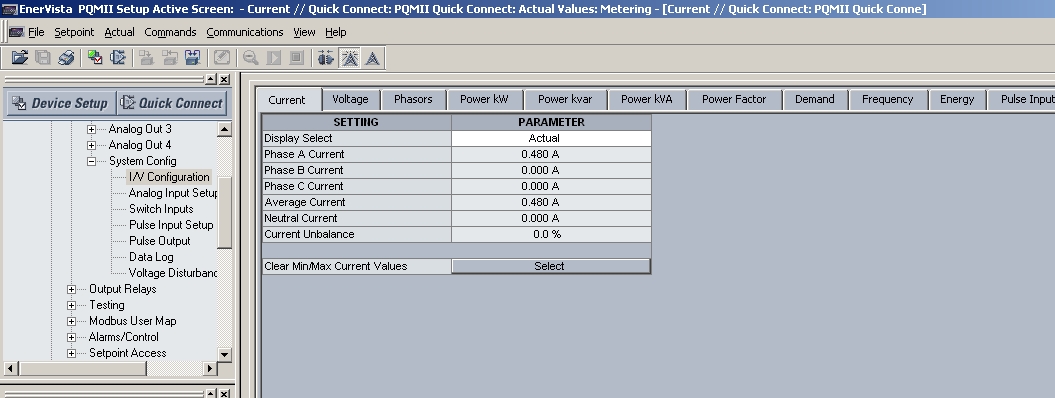Click the Device Setup button

tap(61, 104)
